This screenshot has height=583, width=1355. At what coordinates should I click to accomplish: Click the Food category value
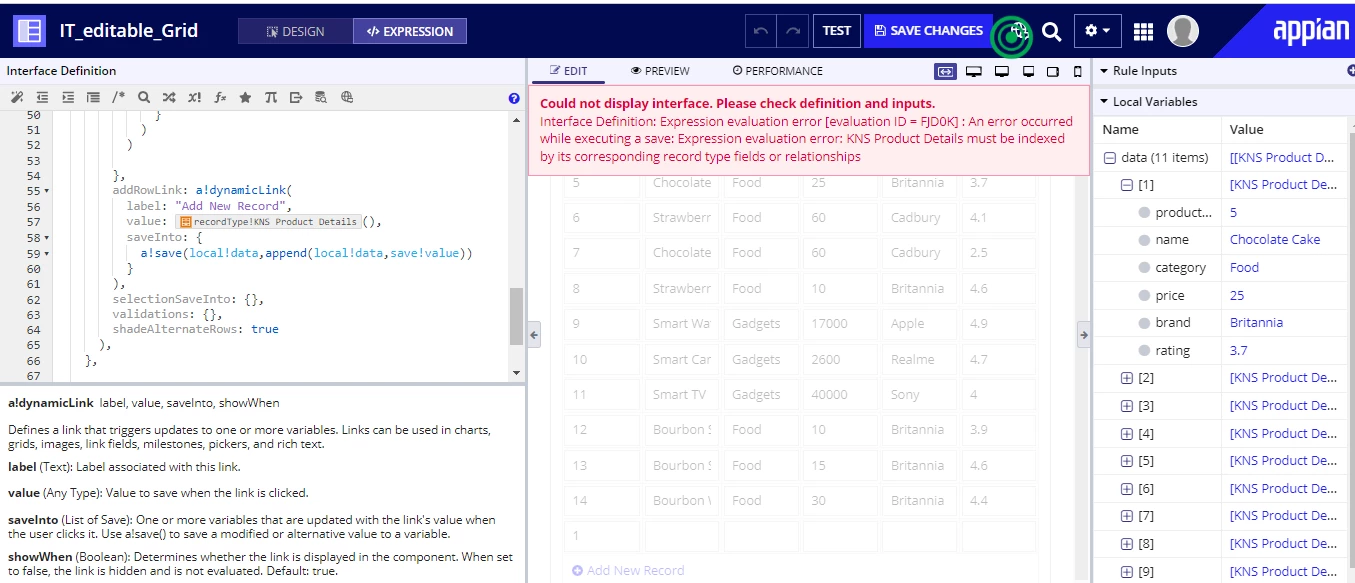point(1244,268)
